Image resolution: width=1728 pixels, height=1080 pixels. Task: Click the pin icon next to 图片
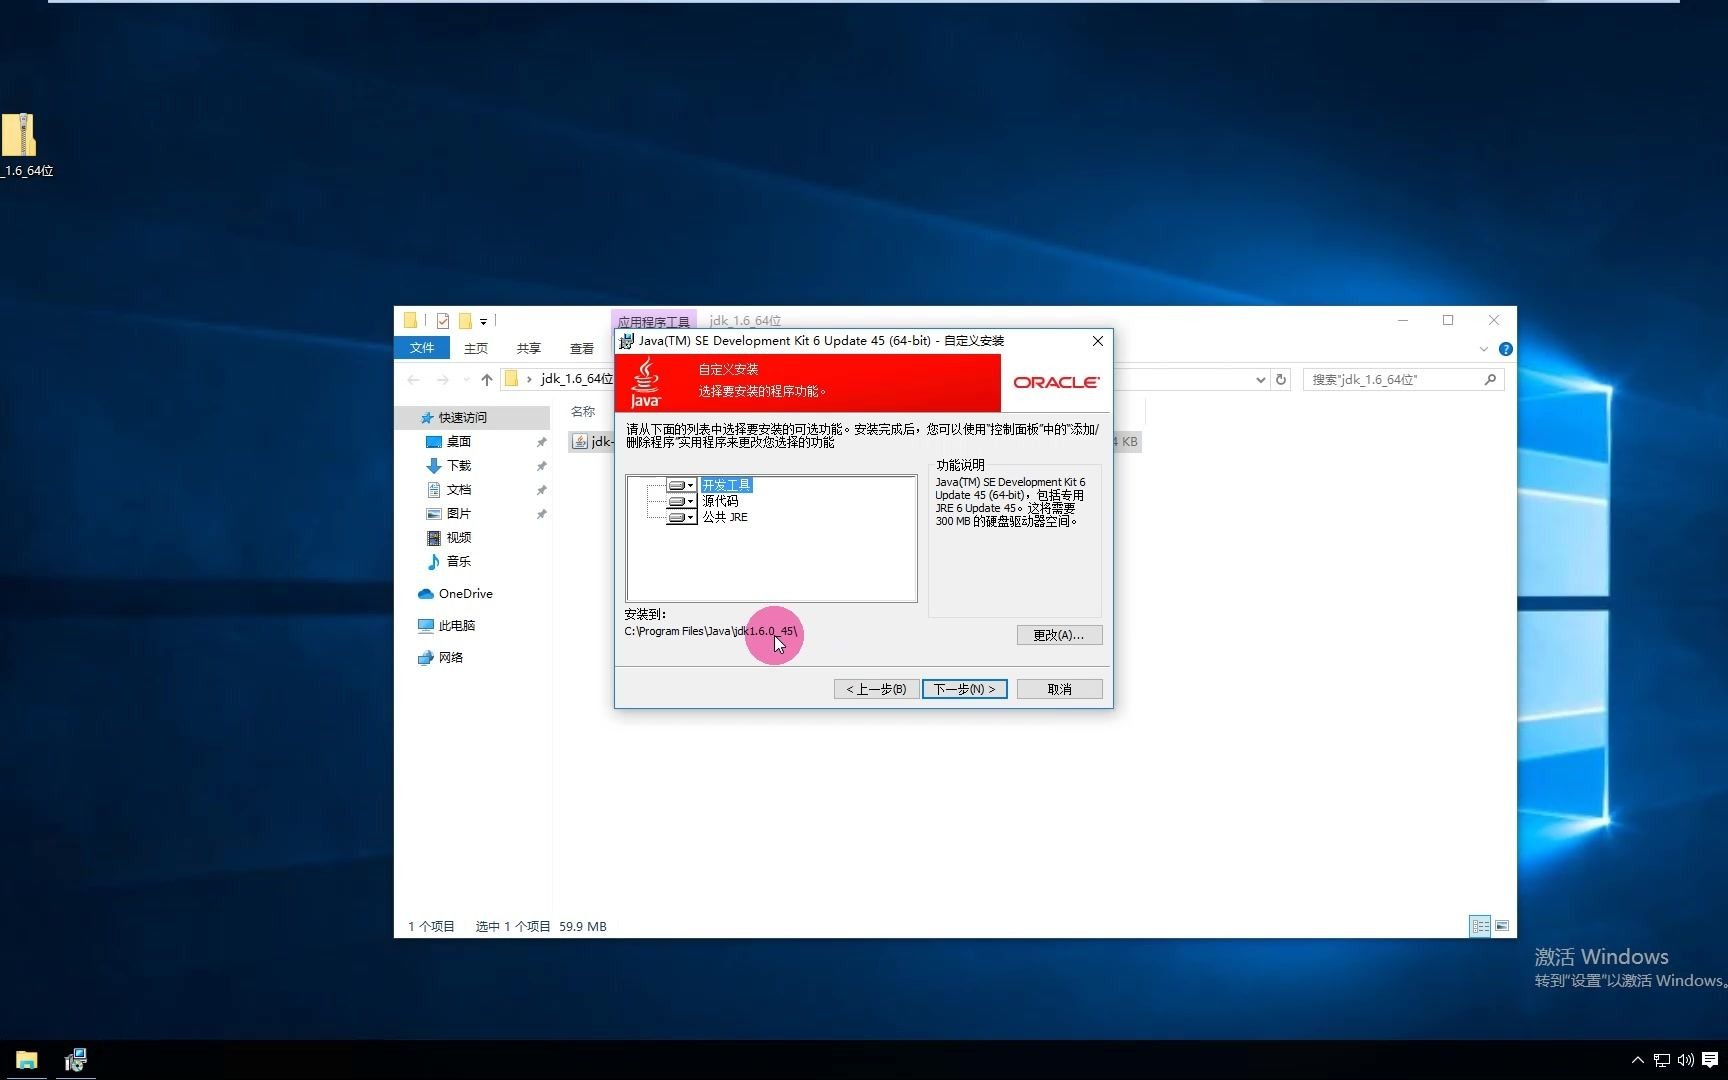pyautogui.click(x=541, y=513)
